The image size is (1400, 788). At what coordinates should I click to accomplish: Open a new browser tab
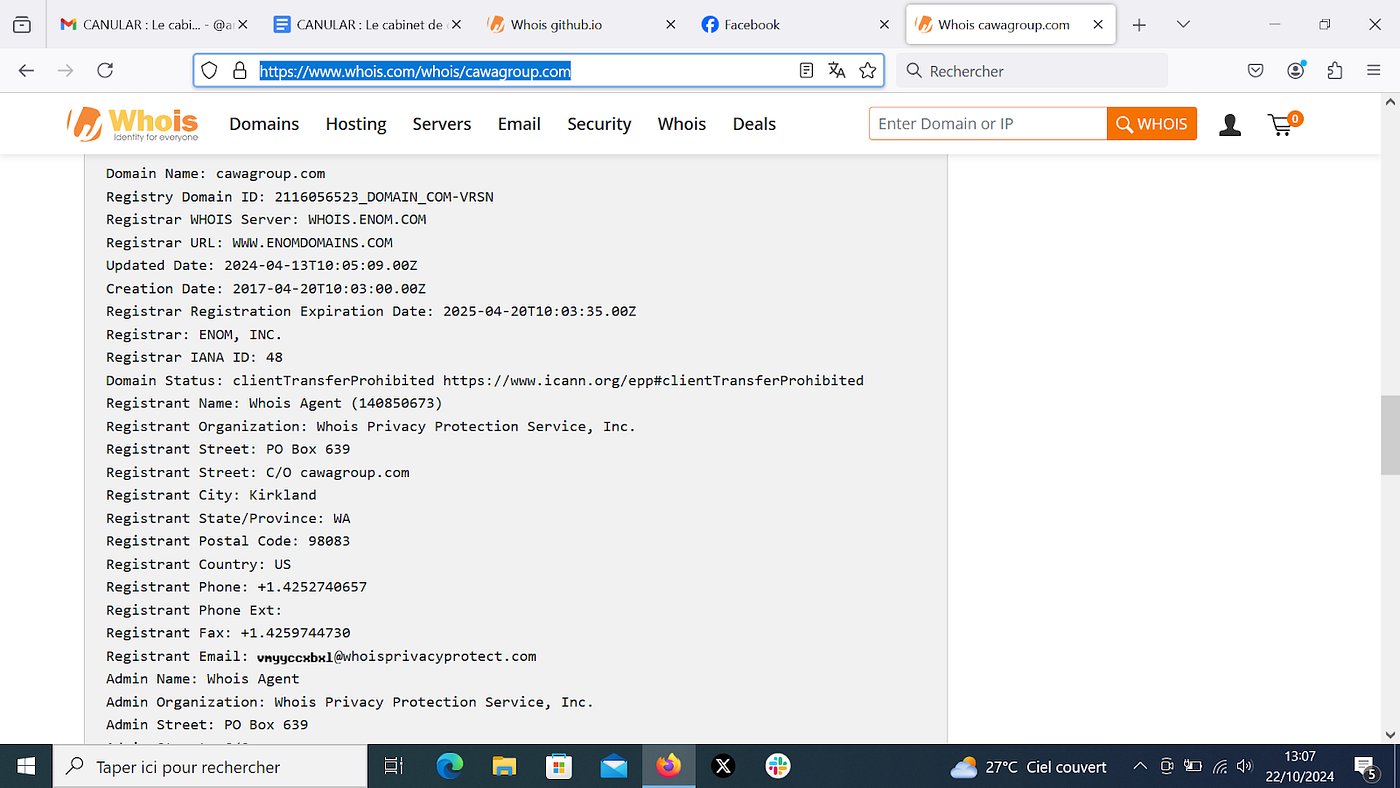coord(1139,25)
